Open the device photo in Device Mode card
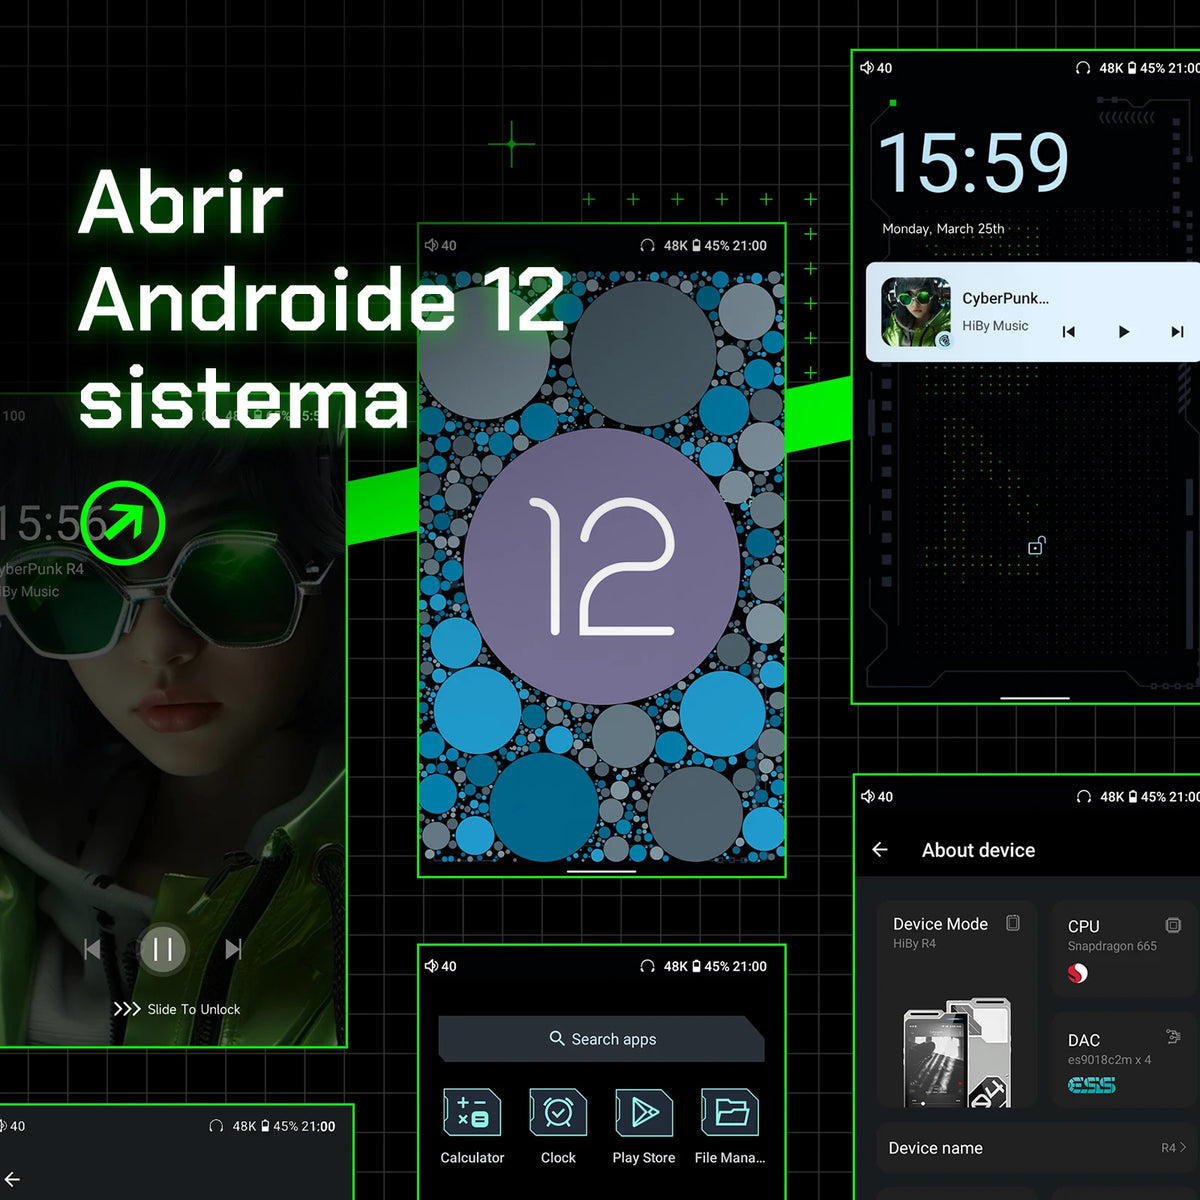Screen dimensions: 1200x1200 pos(957,1052)
